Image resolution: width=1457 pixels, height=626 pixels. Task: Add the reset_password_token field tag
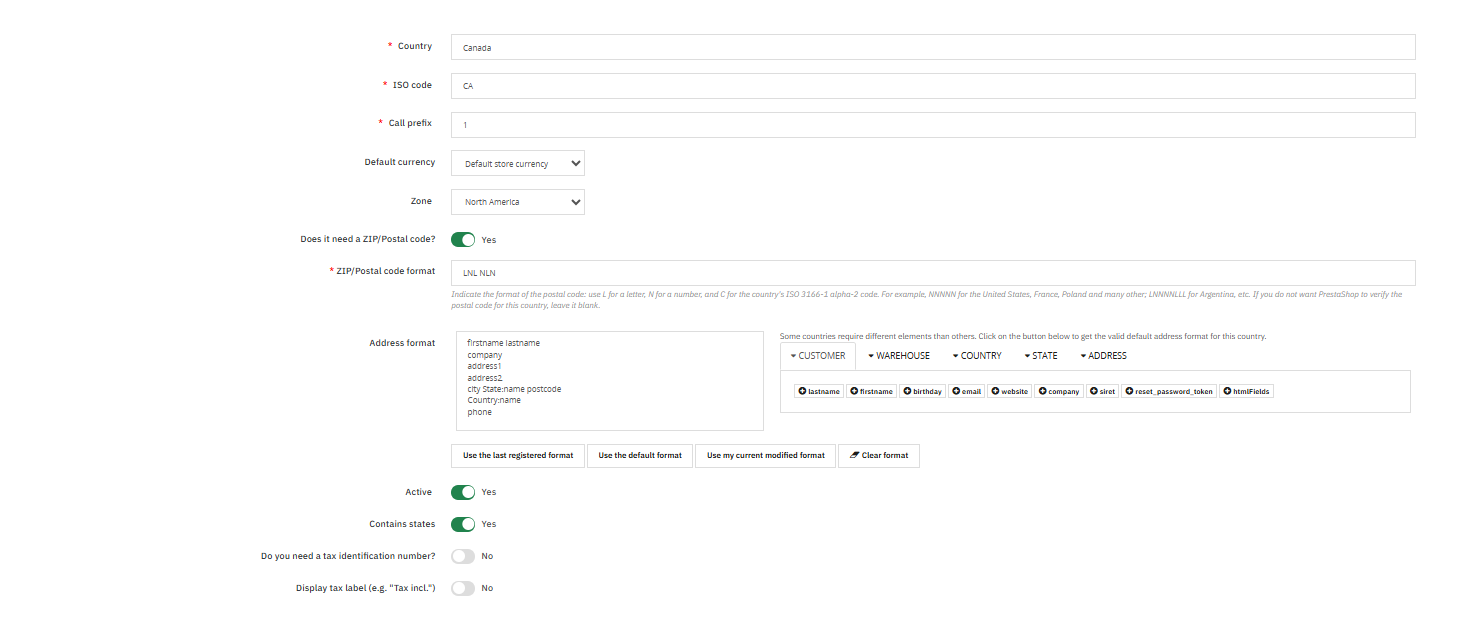pos(1170,391)
